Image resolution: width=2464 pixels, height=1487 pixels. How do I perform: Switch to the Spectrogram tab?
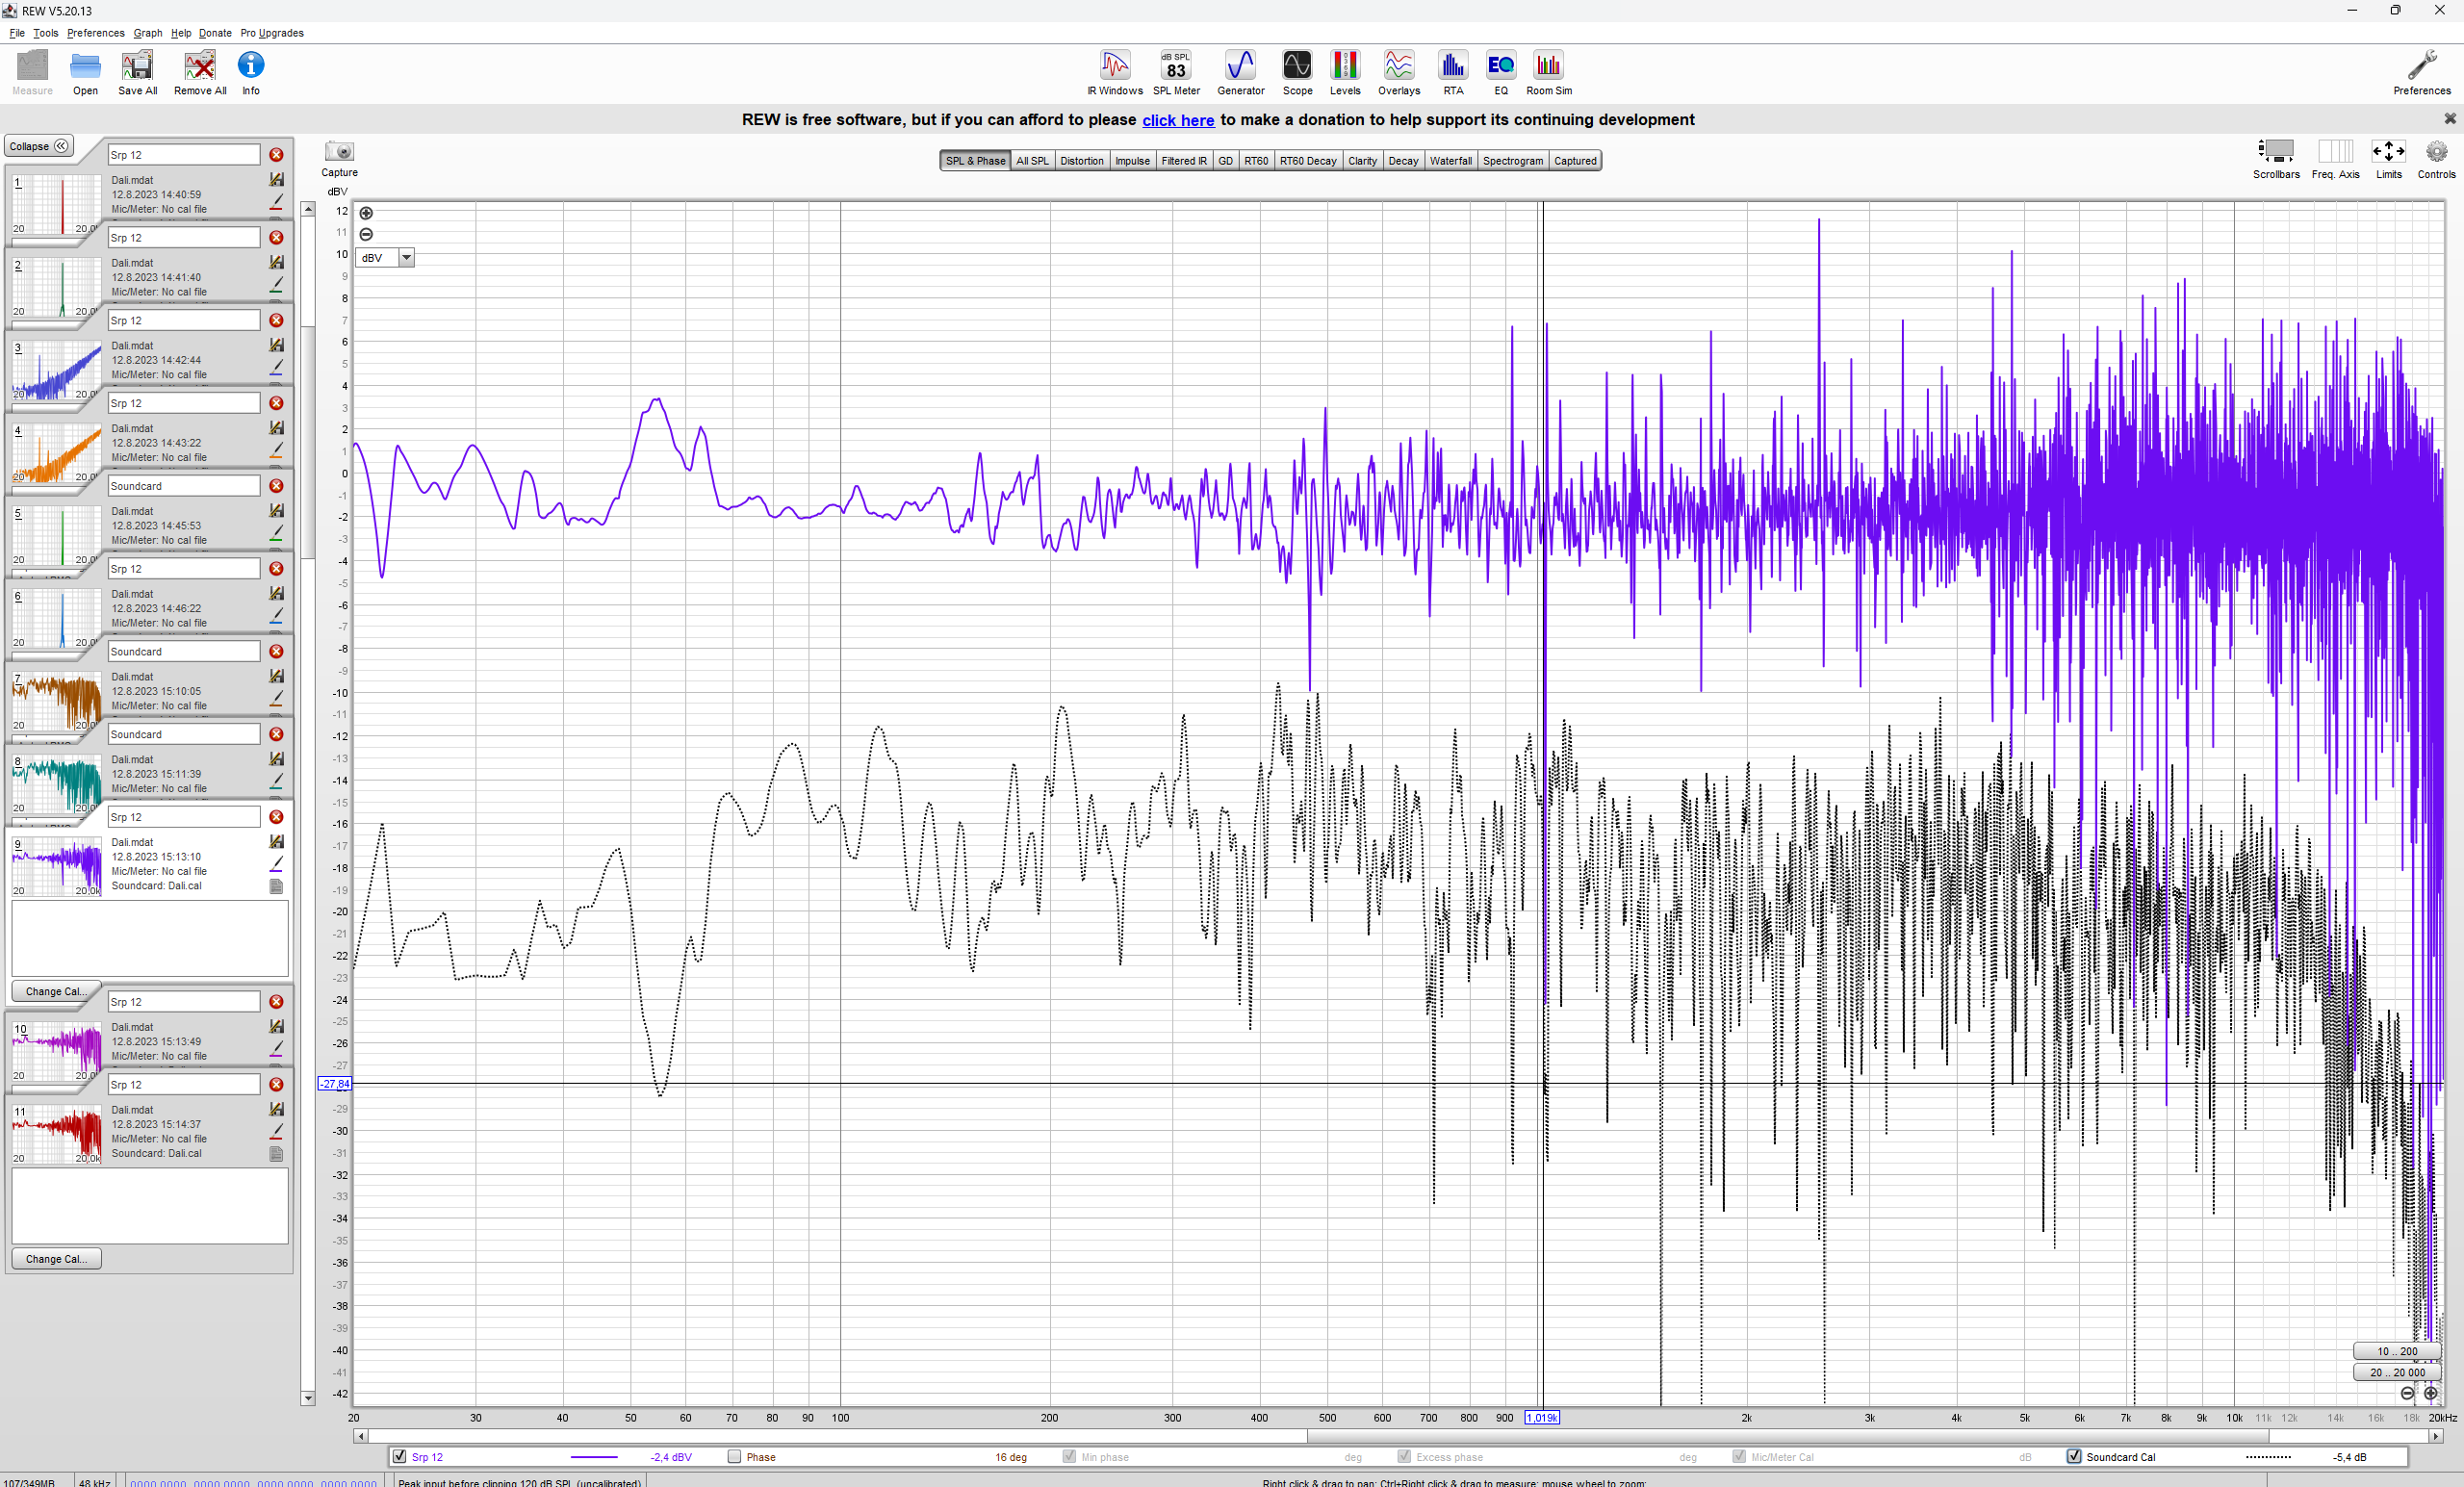pyautogui.click(x=1513, y=161)
